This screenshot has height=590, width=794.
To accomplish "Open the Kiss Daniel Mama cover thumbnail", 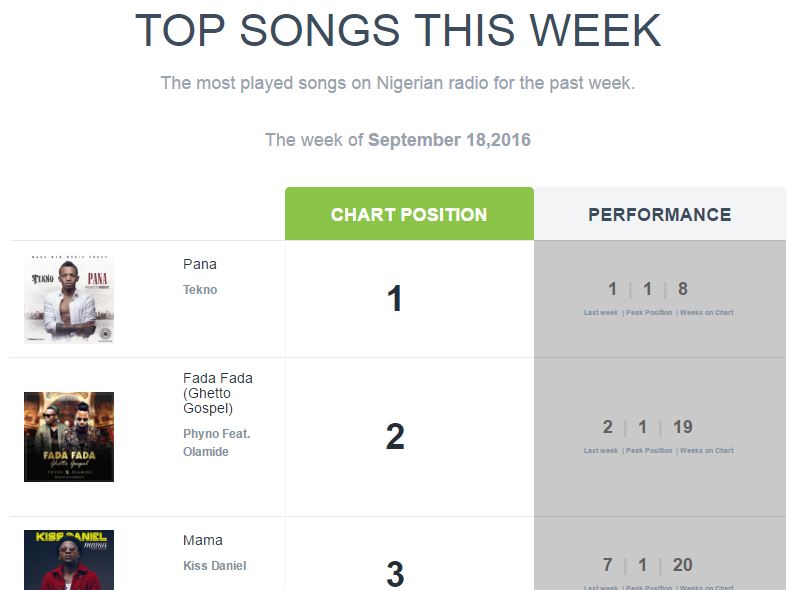I will pyautogui.click(x=69, y=560).
